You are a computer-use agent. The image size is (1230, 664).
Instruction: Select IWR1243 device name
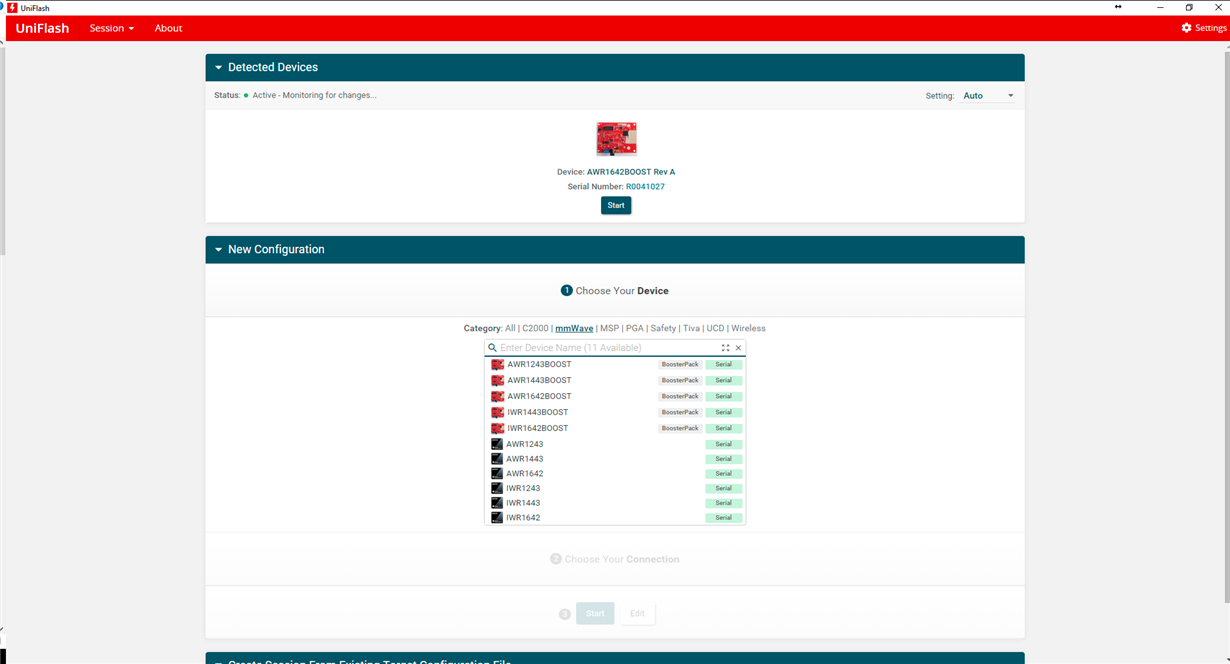[x=523, y=488]
